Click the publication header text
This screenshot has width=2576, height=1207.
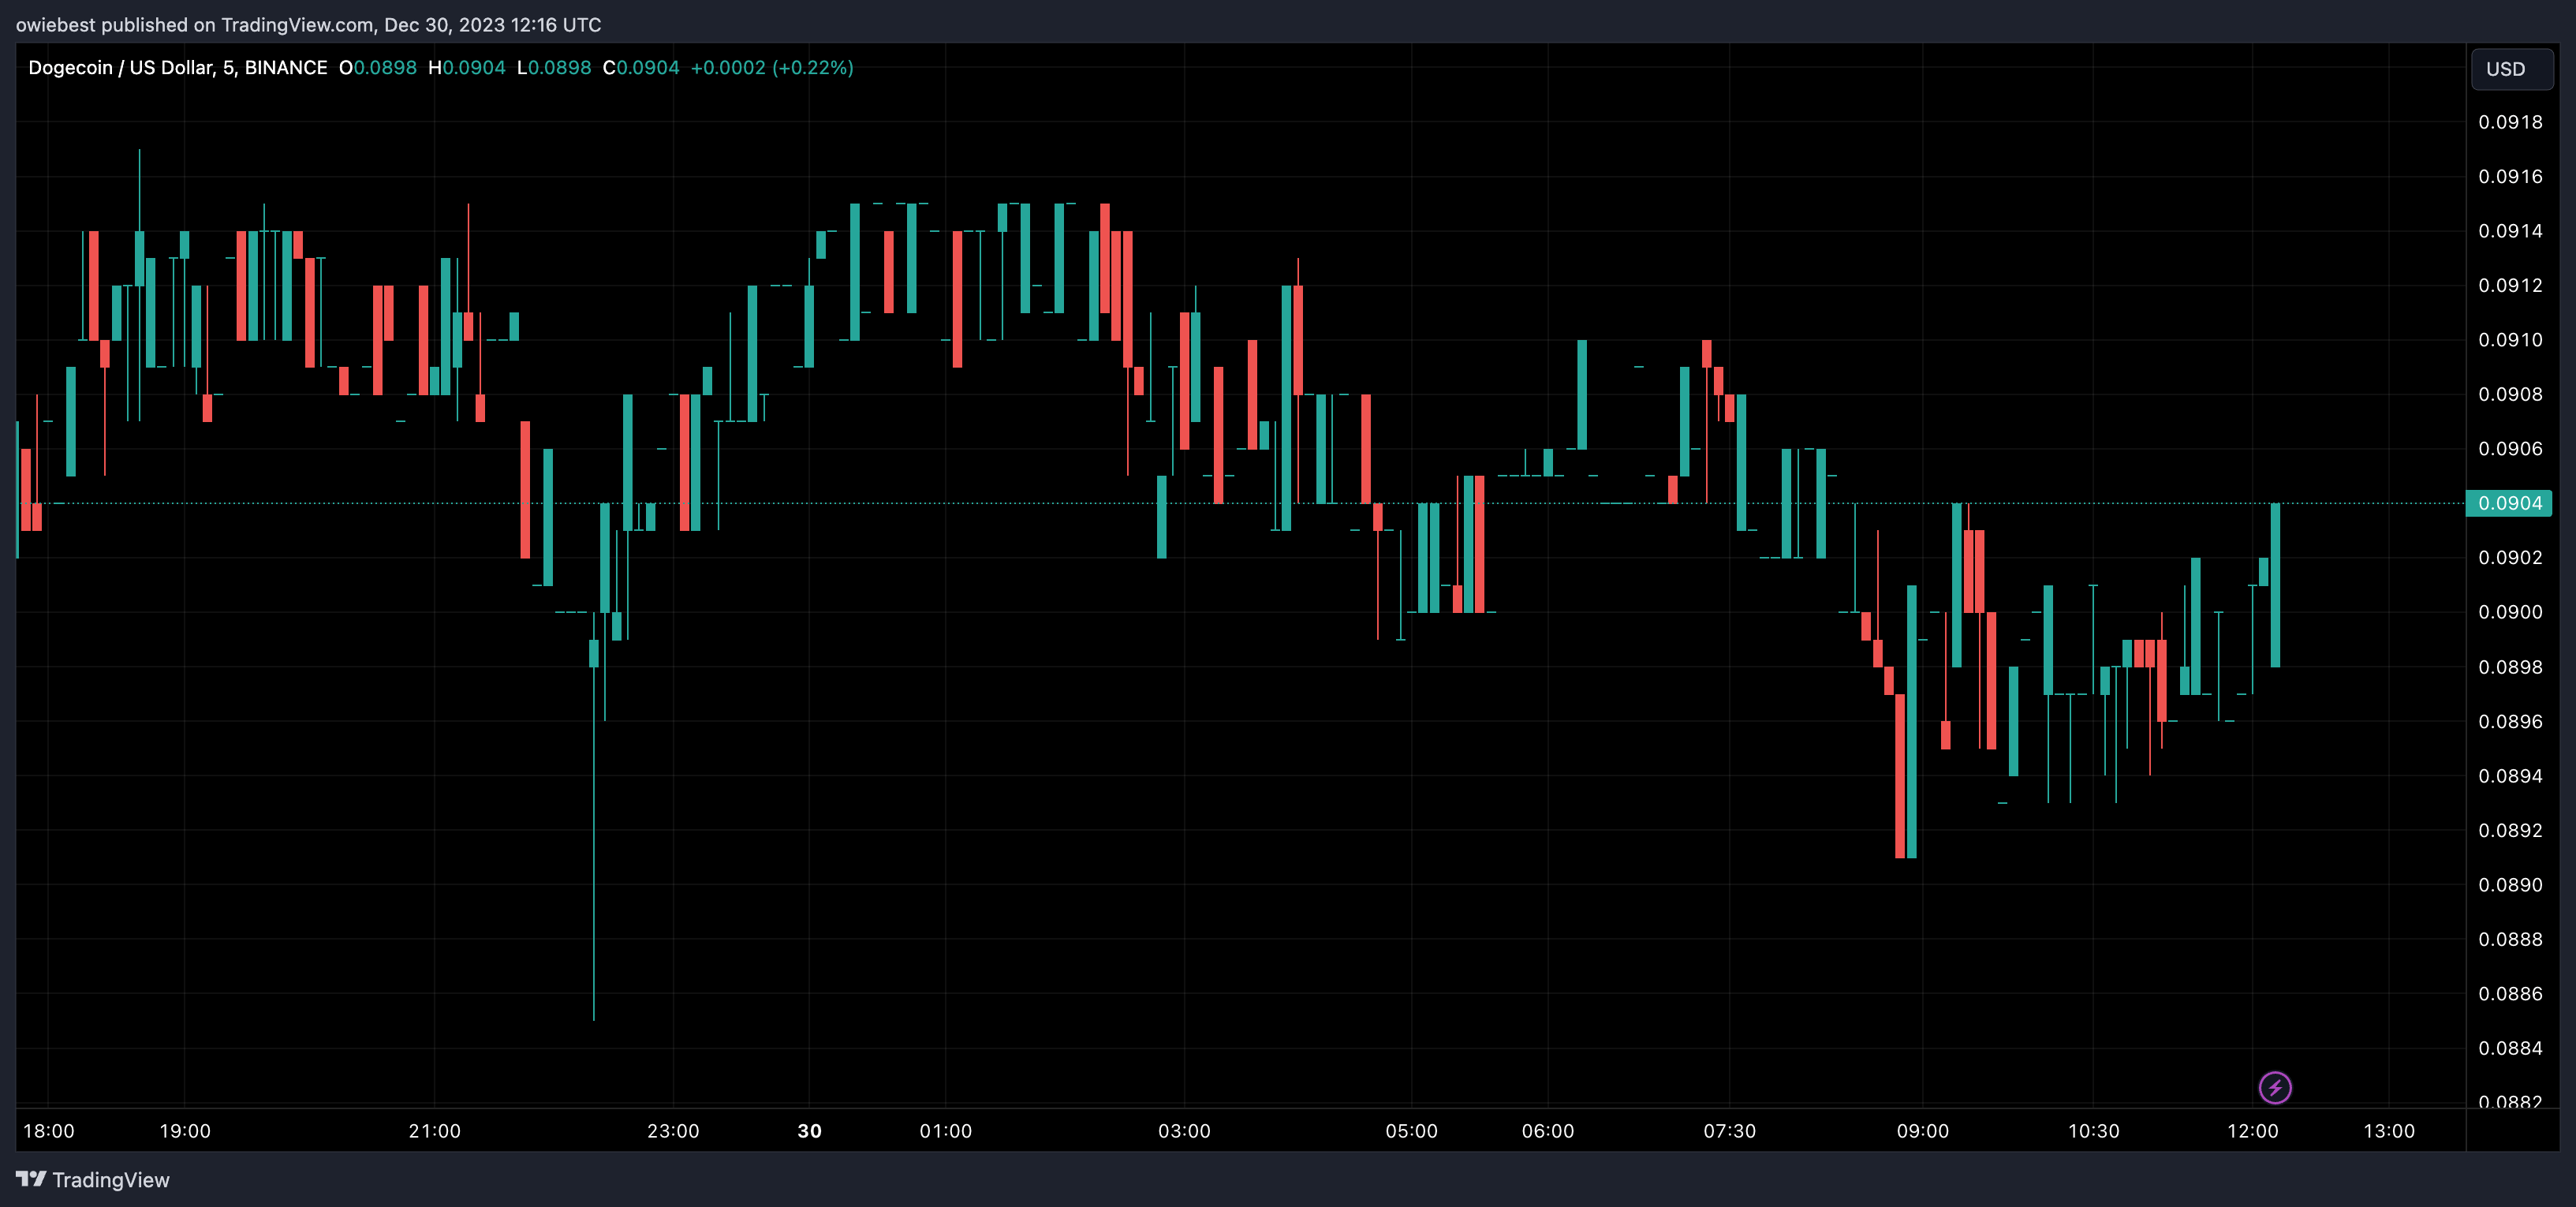click(x=309, y=25)
